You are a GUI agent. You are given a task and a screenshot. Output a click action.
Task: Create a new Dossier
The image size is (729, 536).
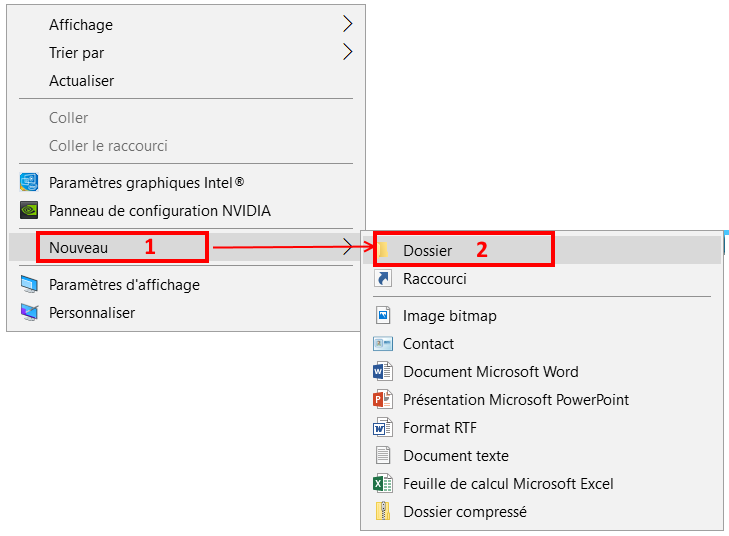click(542, 250)
